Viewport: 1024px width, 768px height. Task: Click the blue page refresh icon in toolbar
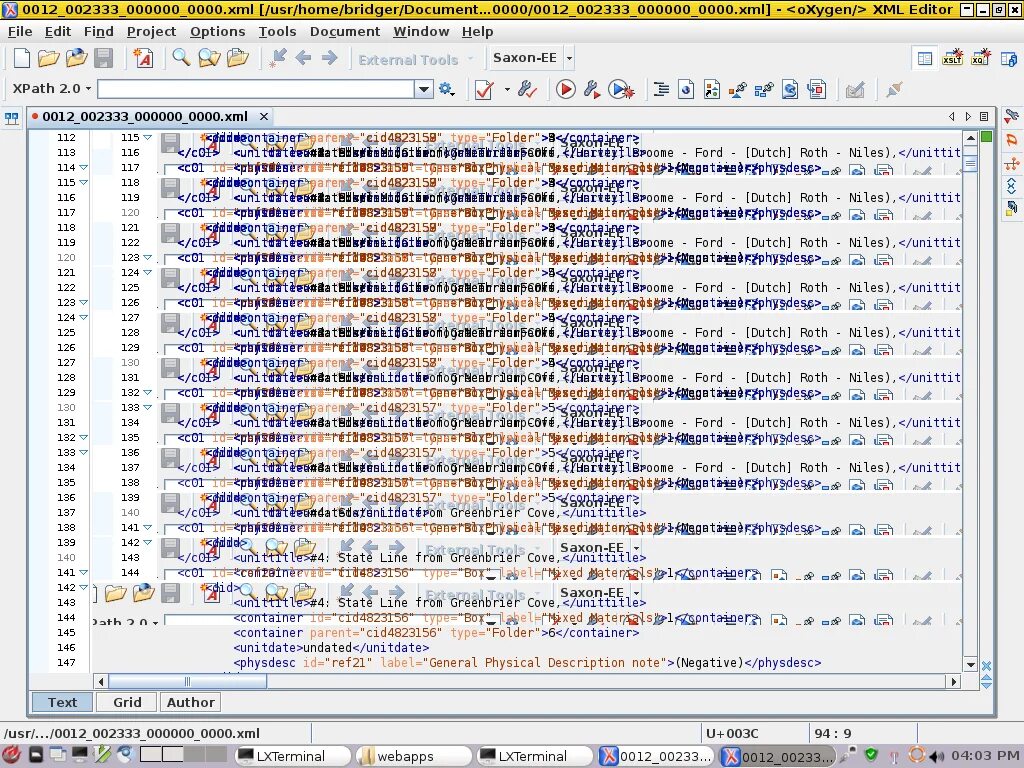(x=790, y=89)
